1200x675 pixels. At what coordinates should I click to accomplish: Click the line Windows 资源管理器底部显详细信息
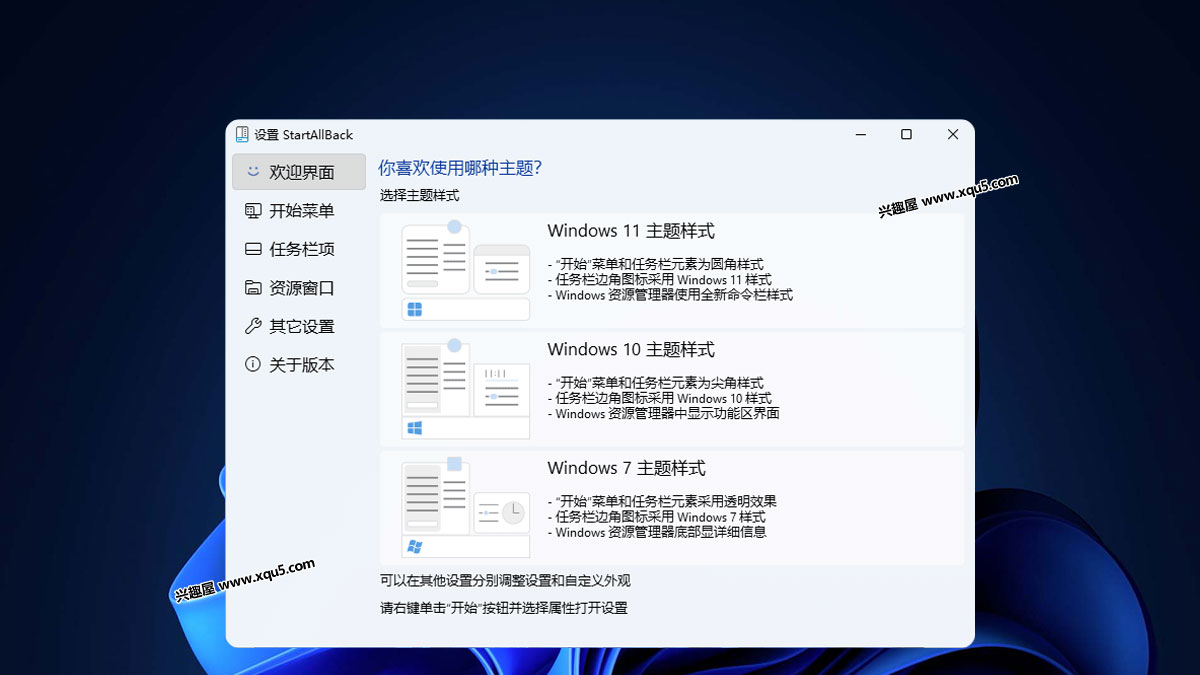pyautogui.click(x=657, y=532)
